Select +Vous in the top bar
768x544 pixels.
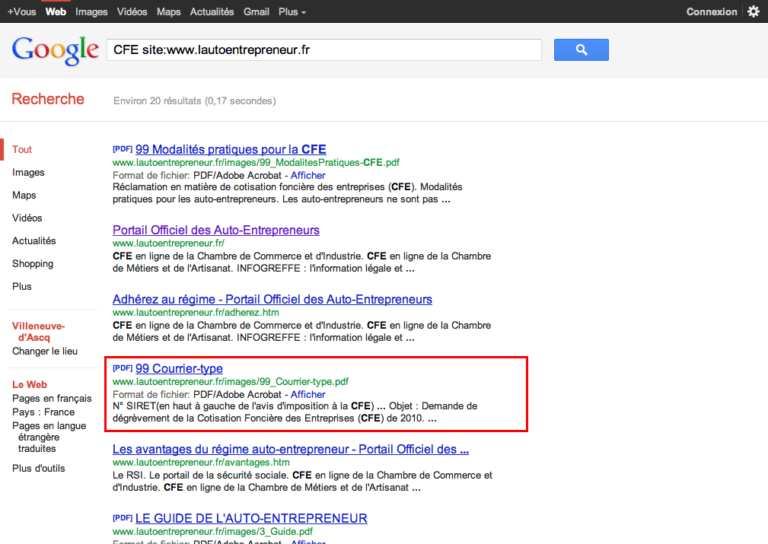tap(22, 12)
